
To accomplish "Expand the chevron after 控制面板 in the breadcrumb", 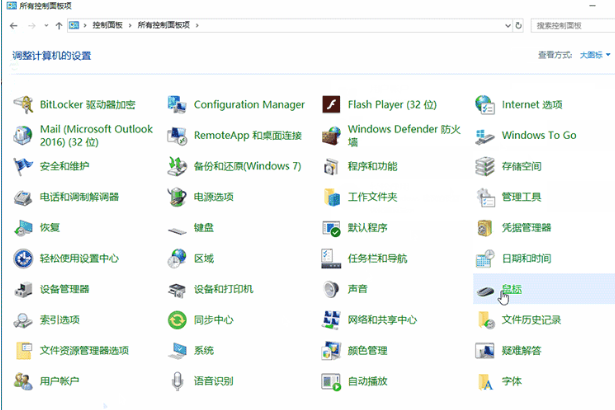I will pyautogui.click(x=130, y=26).
